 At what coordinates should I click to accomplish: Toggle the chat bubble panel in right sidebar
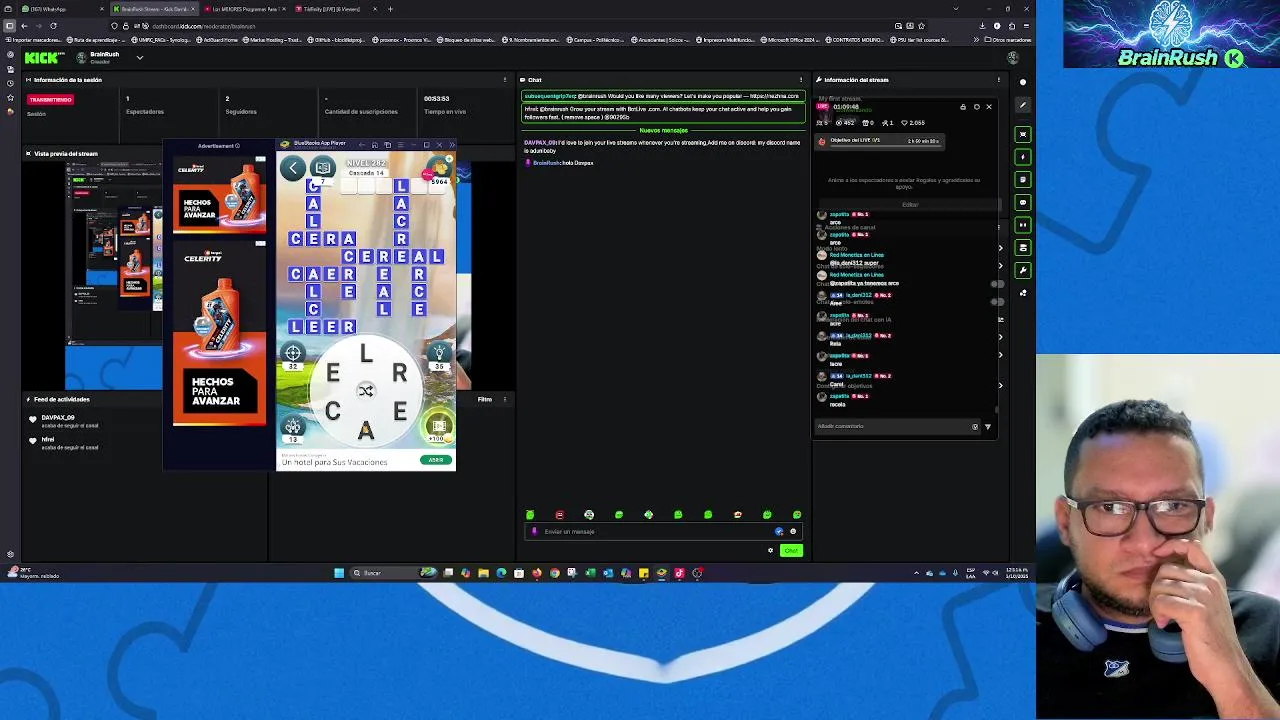tap(1023, 202)
